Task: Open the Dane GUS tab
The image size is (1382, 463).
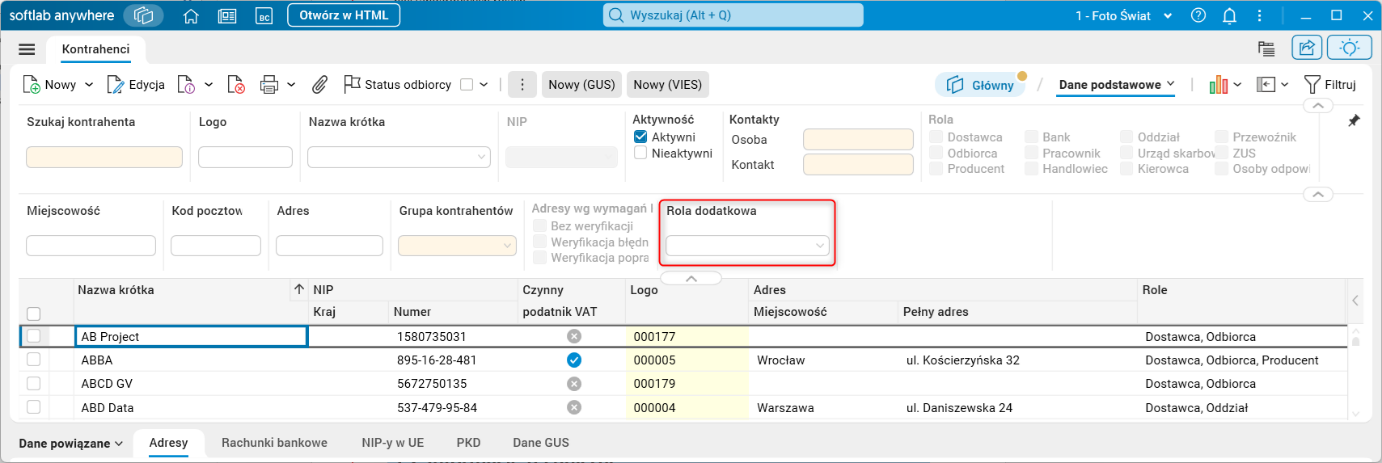Action: click(541, 443)
